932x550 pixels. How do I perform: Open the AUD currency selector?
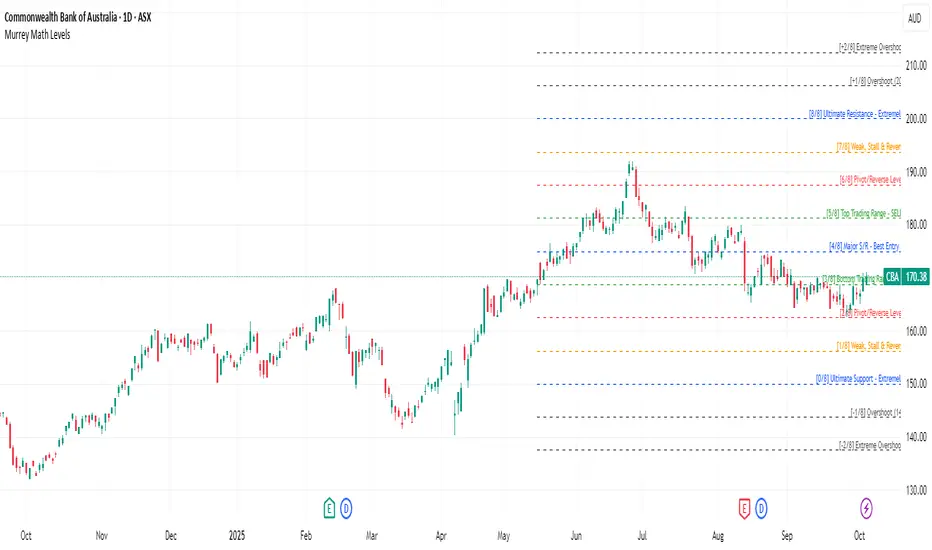tap(915, 18)
